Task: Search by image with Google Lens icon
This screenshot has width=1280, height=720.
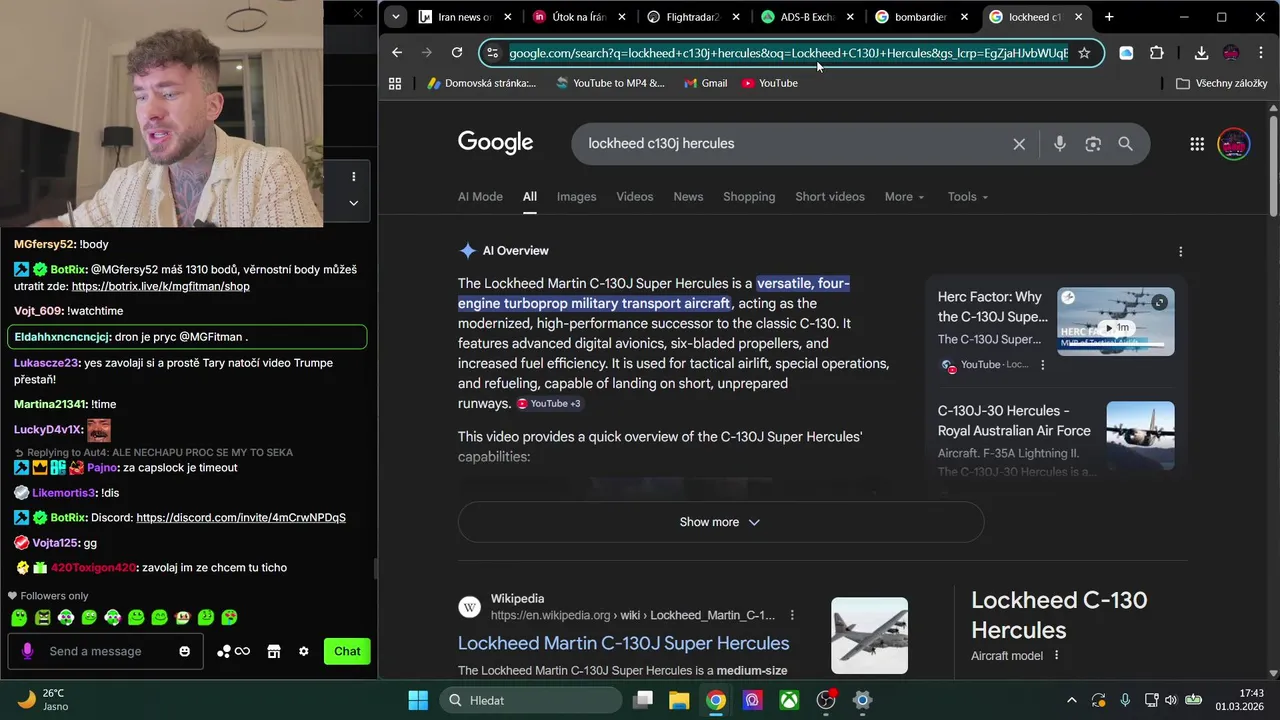Action: tap(1093, 144)
